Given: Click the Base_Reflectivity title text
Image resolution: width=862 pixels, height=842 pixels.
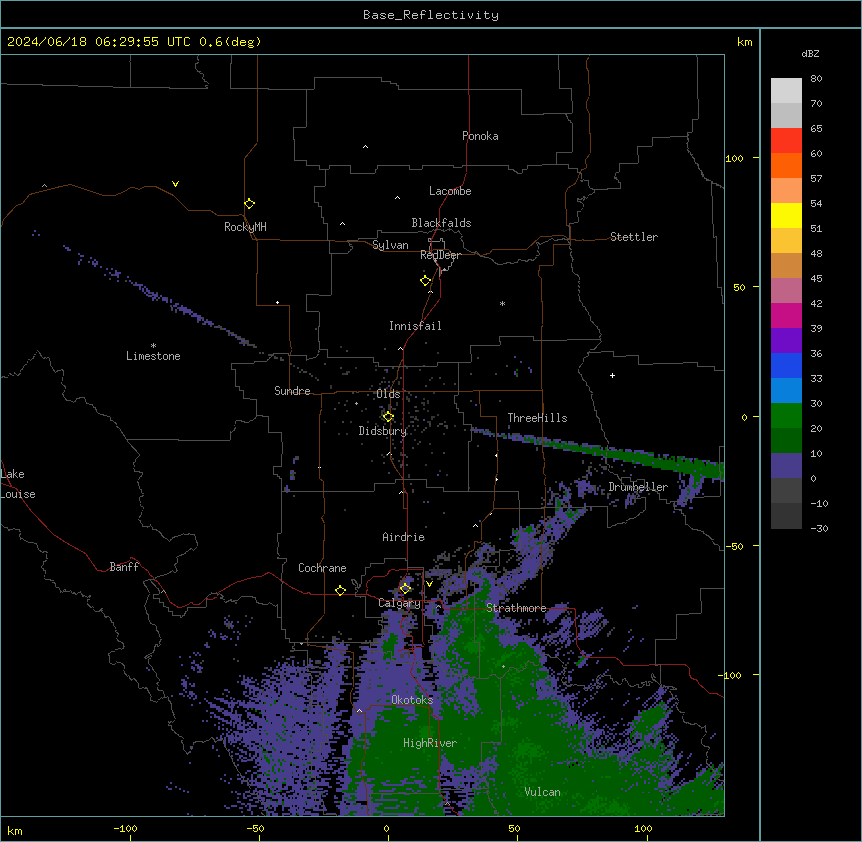Looking at the screenshot, I should 431,15.
